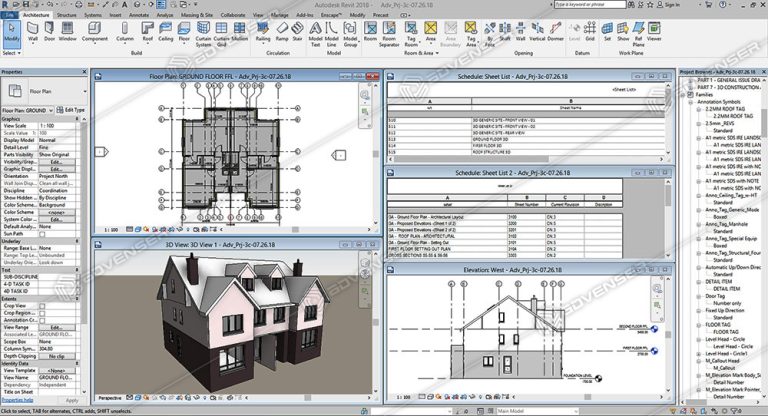768x416 pixels.
Task: Select the Roof tool
Action: tap(147, 31)
